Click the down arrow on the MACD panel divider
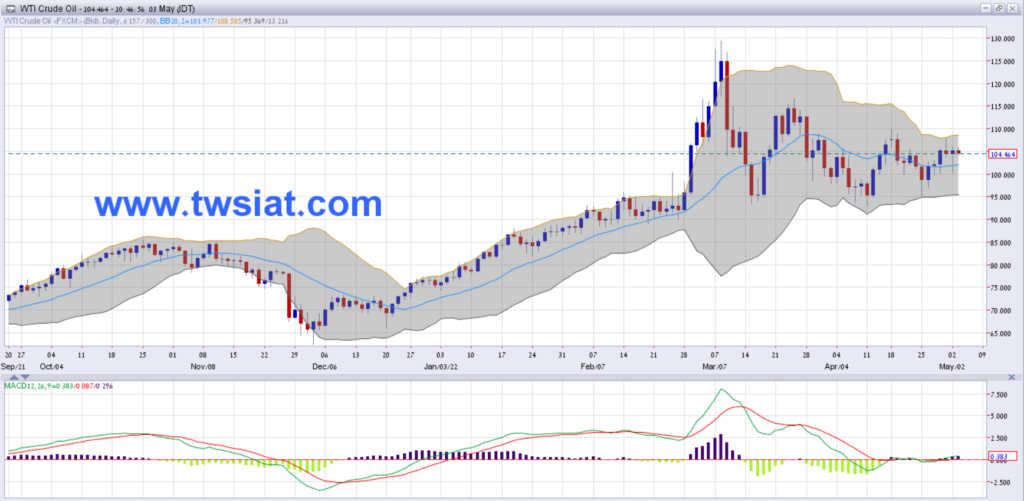 coord(25,378)
